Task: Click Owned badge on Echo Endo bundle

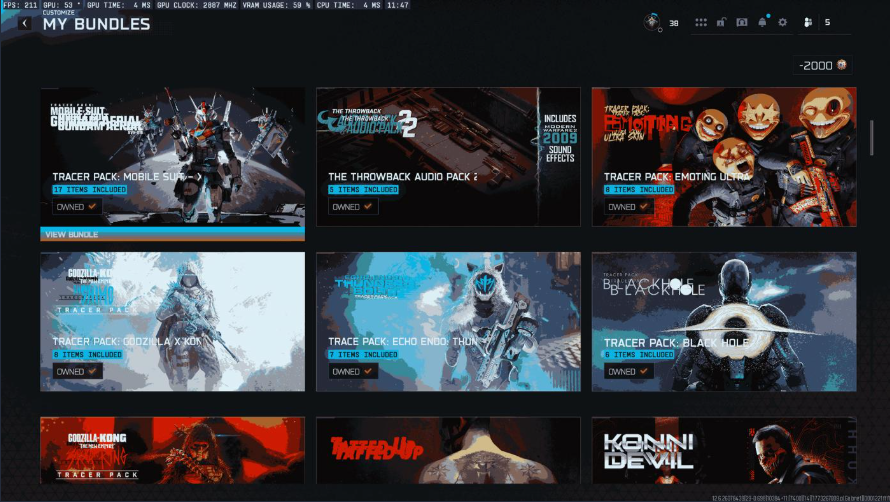Action: 353,371
